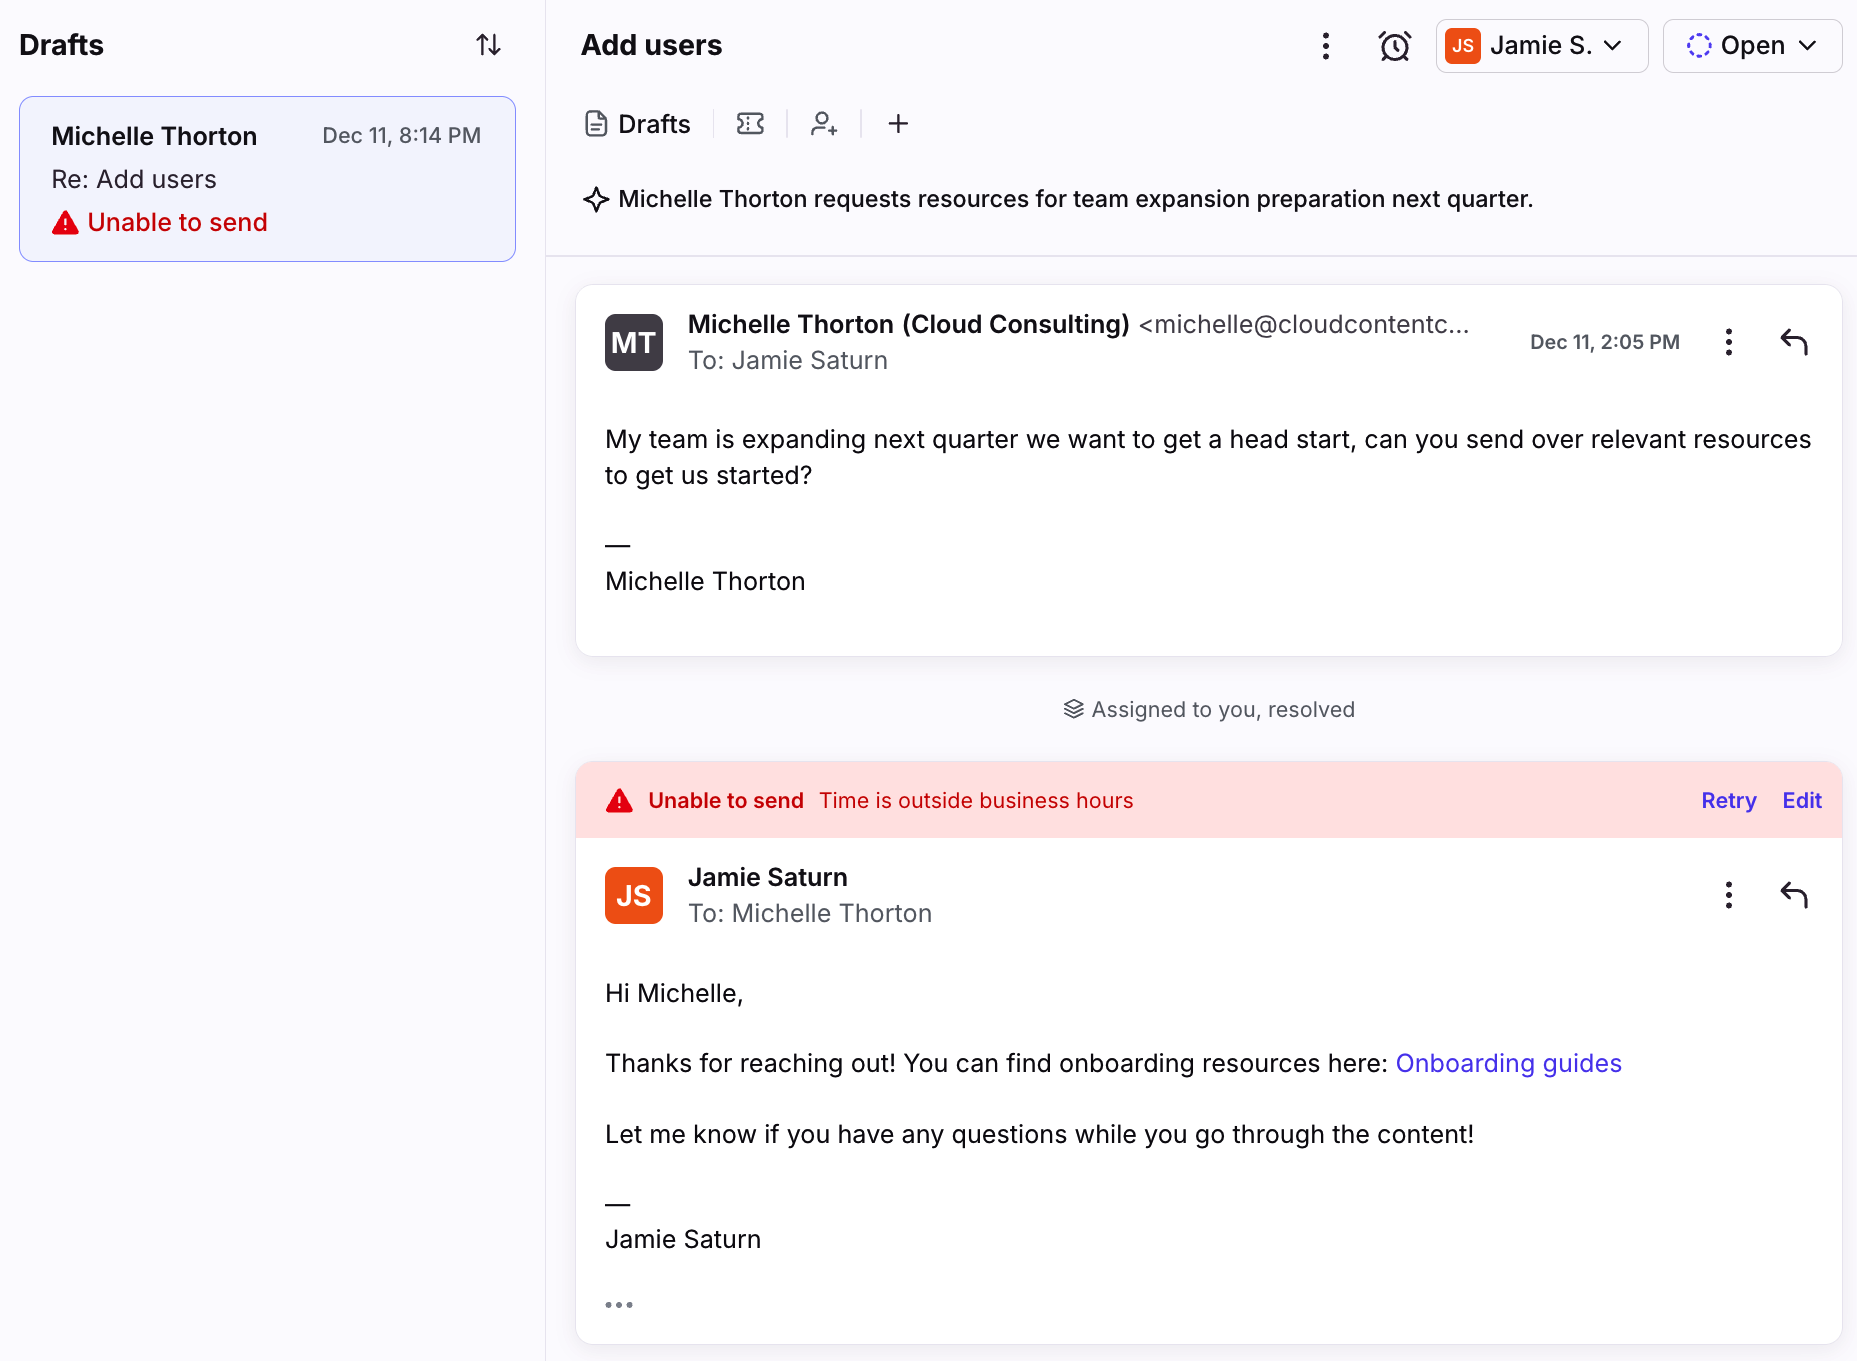The image size is (1857, 1361).
Task: Click reply arrow on Jamie Saturn's draft
Action: 1794,895
